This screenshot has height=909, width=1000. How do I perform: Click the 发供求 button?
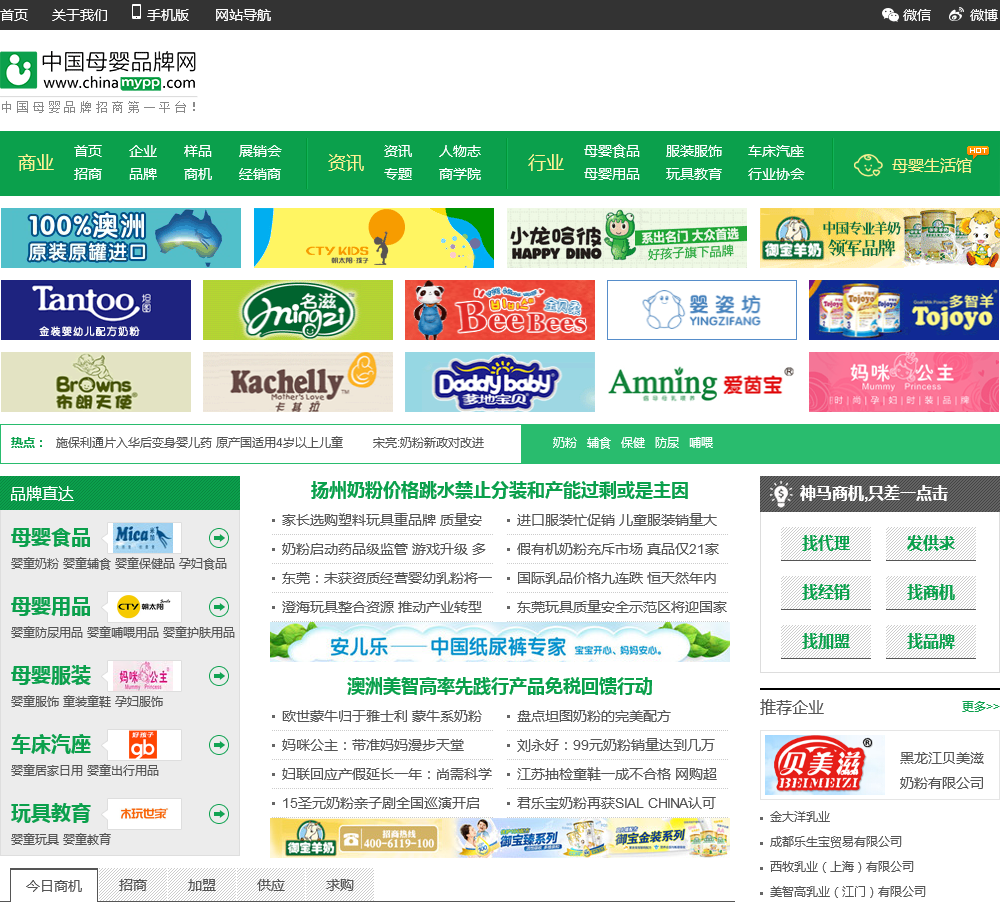pyautogui.click(x=930, y=543)
